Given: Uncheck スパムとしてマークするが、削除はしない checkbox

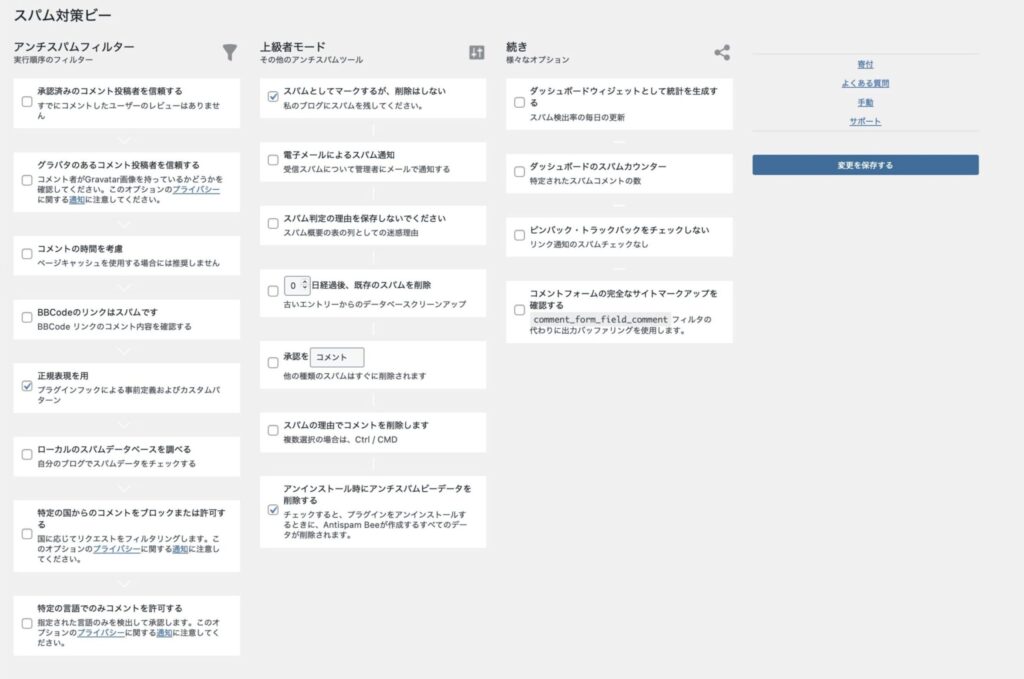Looking at the screenshot, I should point(273,97).
